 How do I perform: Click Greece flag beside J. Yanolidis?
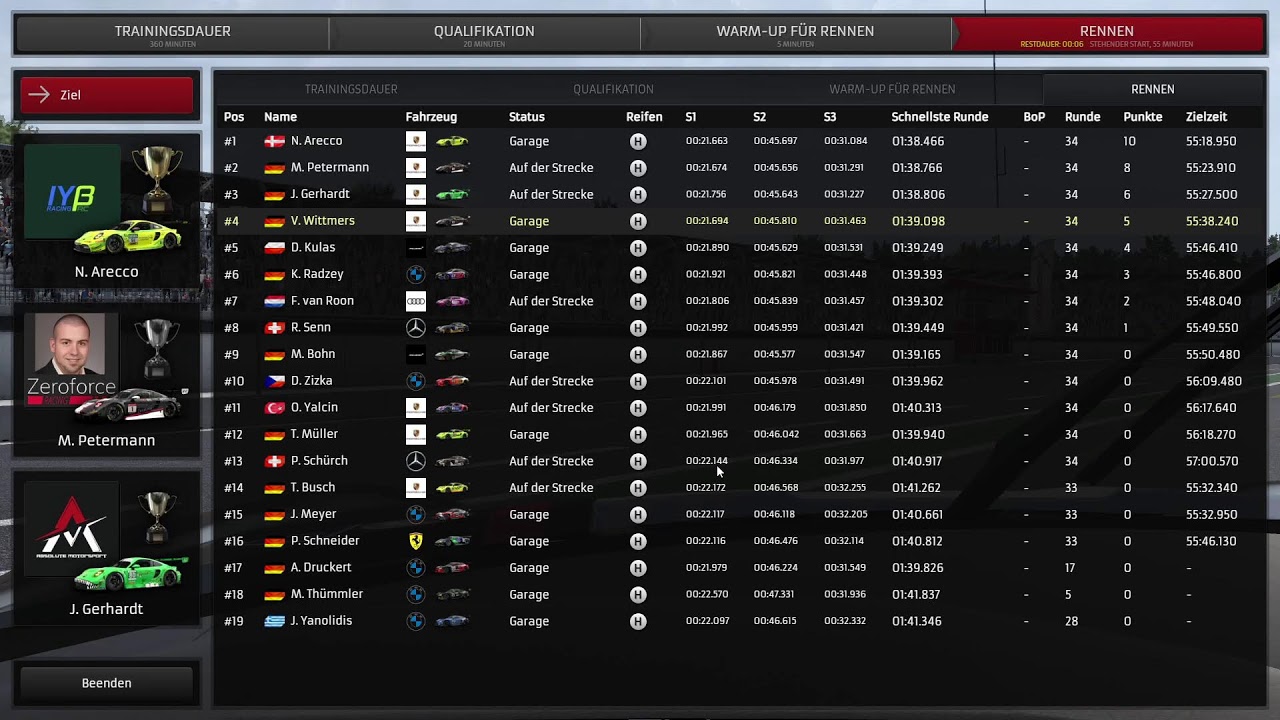(274, 621)
